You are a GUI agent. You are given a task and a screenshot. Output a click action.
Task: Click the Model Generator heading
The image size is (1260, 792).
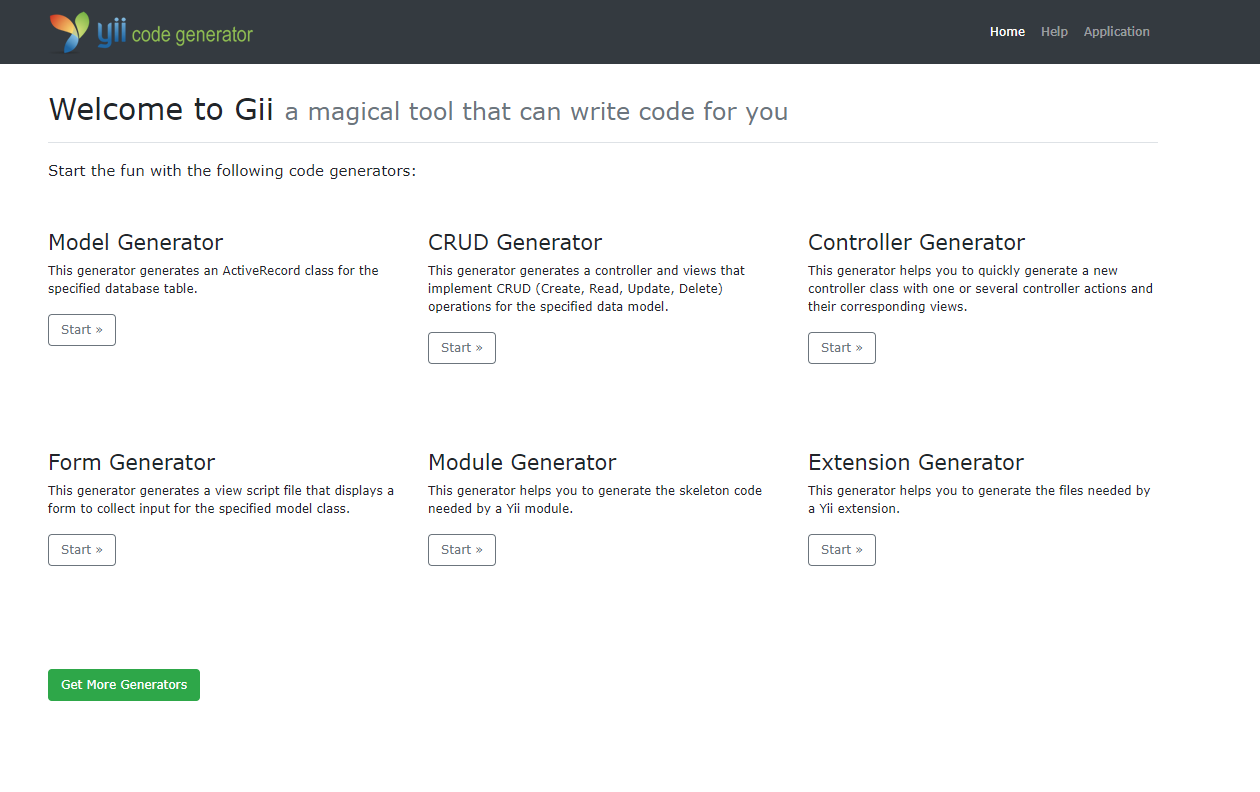click(x=136, y=242)
